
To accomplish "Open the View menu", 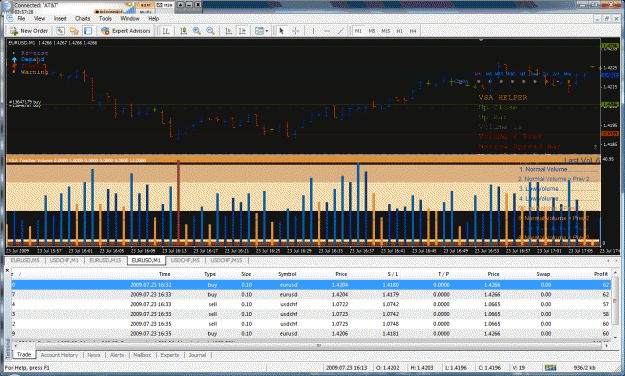I will tap(39, 19).
